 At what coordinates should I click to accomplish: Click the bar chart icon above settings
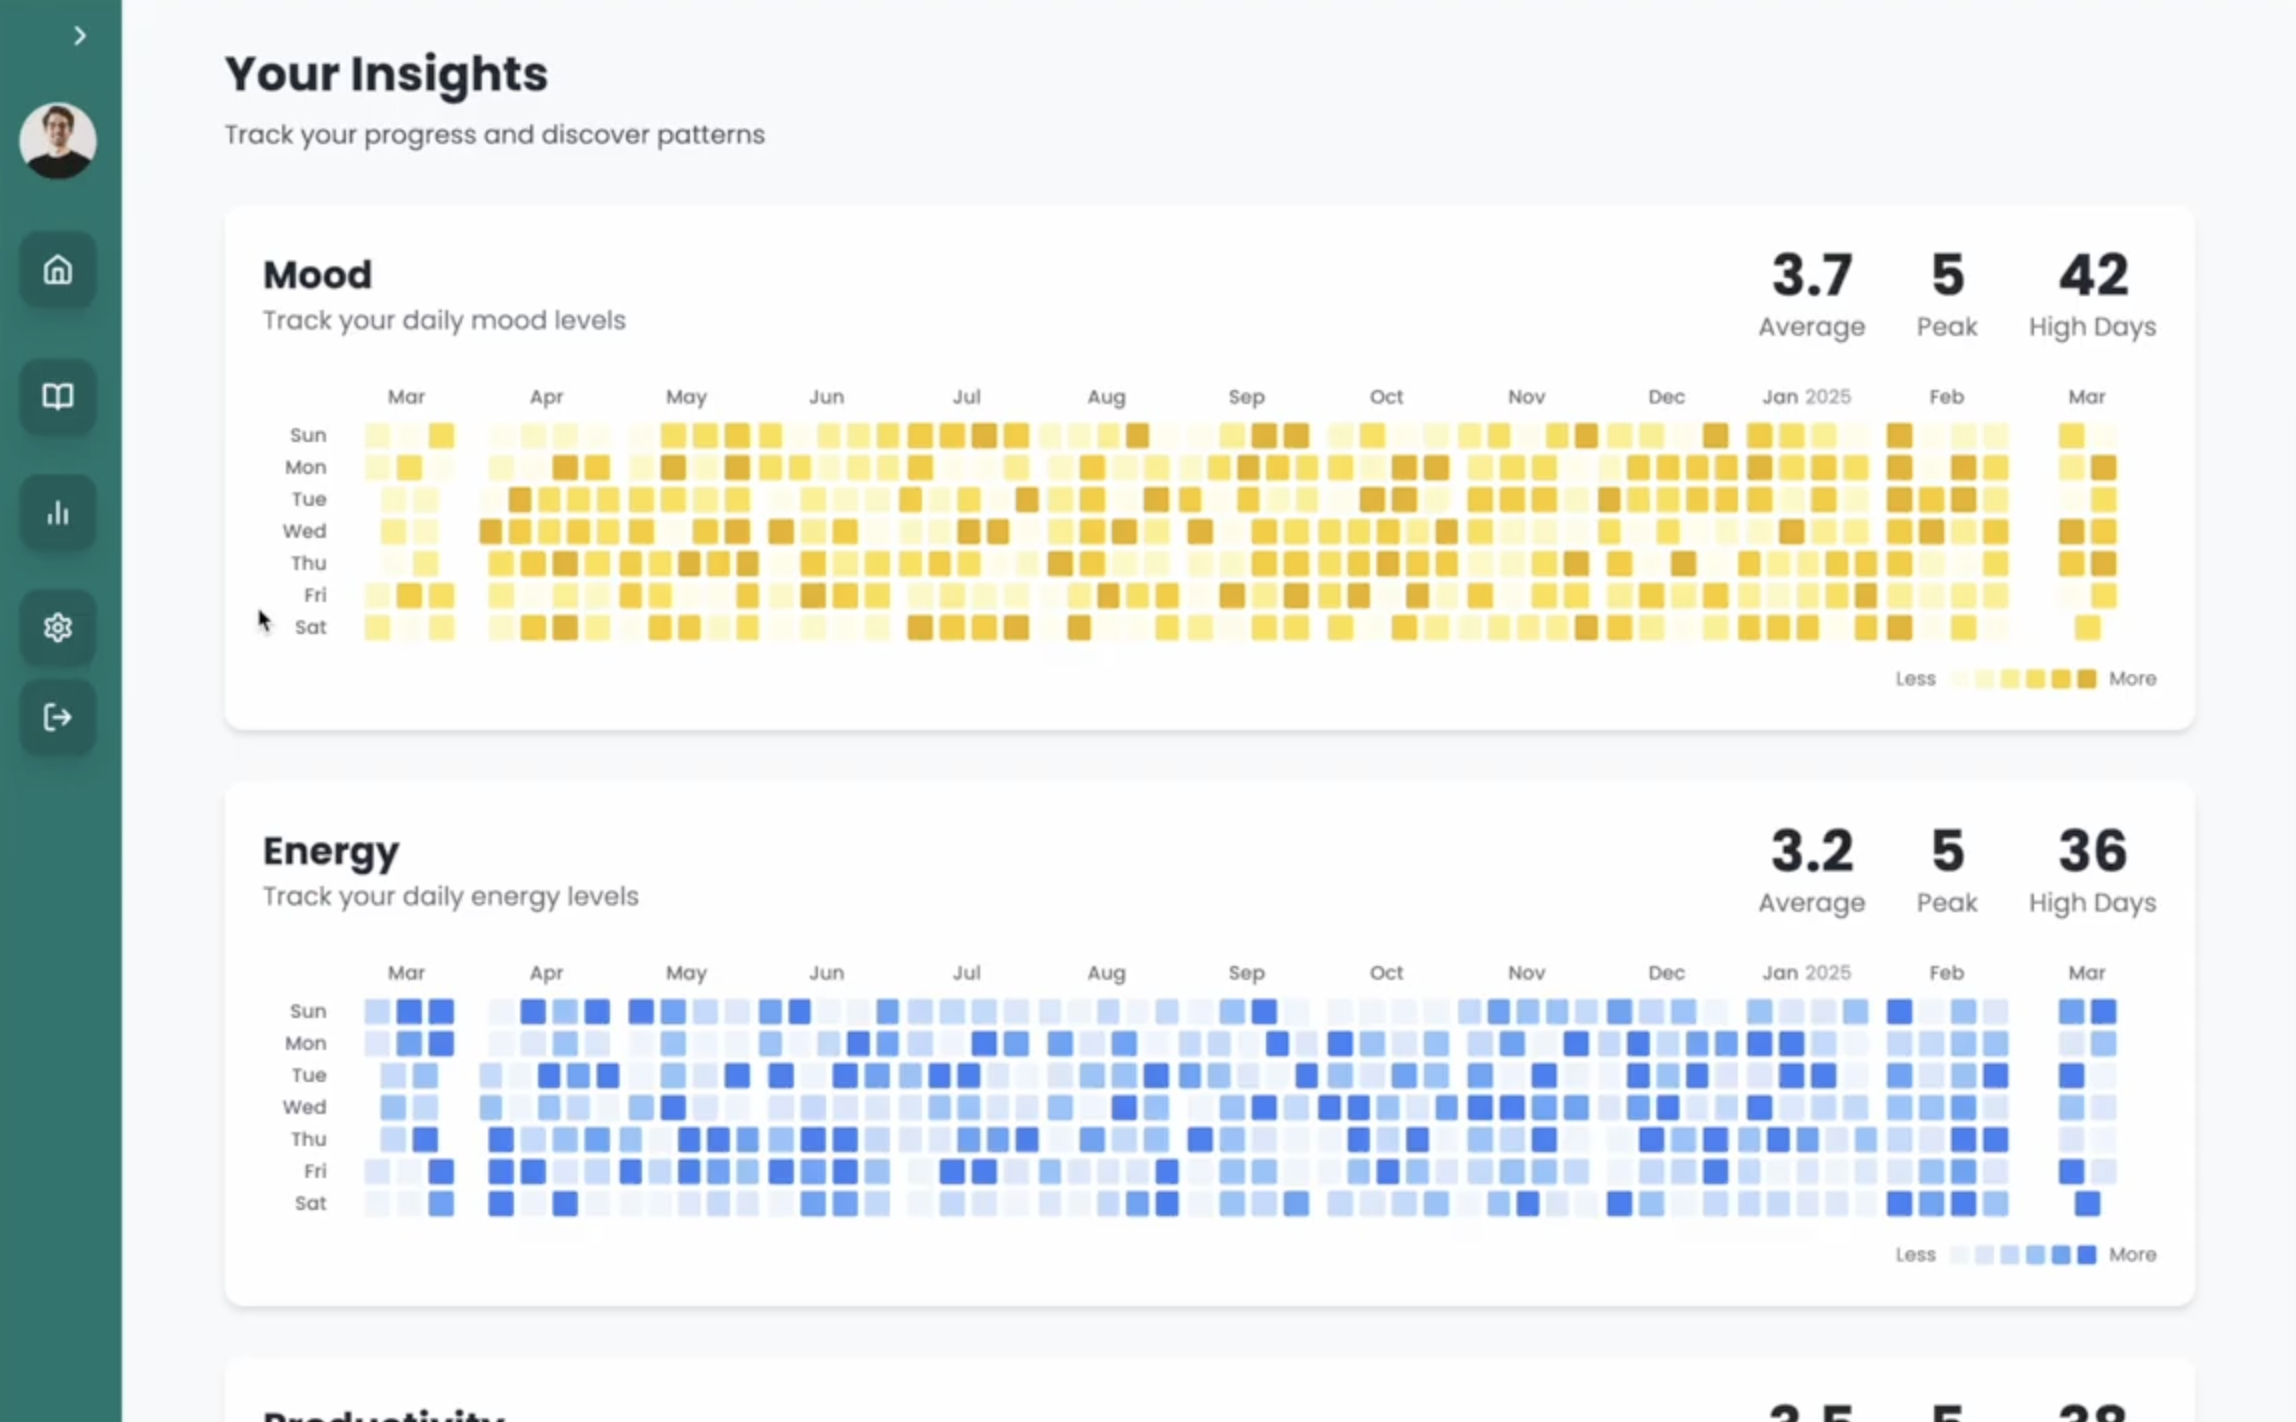coord(57,513)
